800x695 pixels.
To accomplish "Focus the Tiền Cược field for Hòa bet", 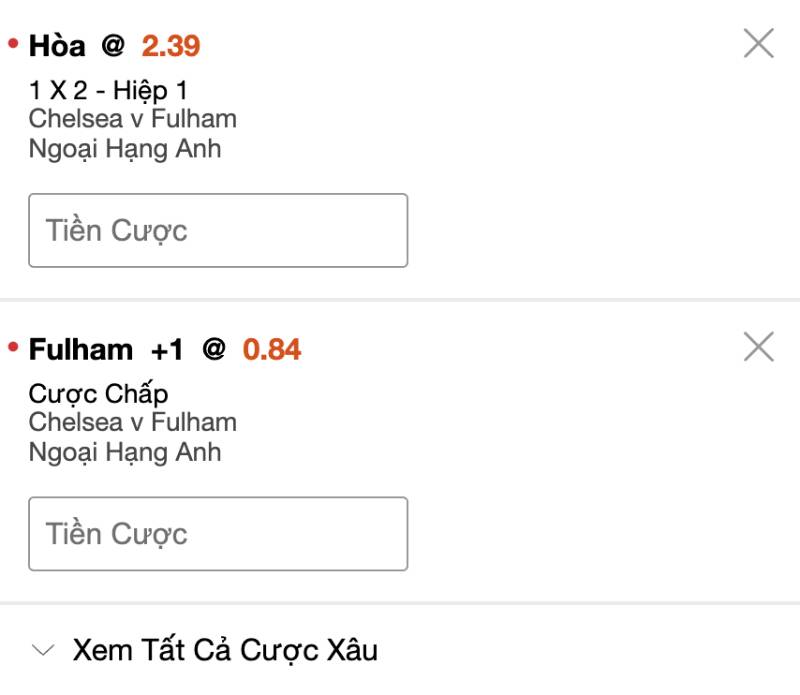I will coord(218,230).
